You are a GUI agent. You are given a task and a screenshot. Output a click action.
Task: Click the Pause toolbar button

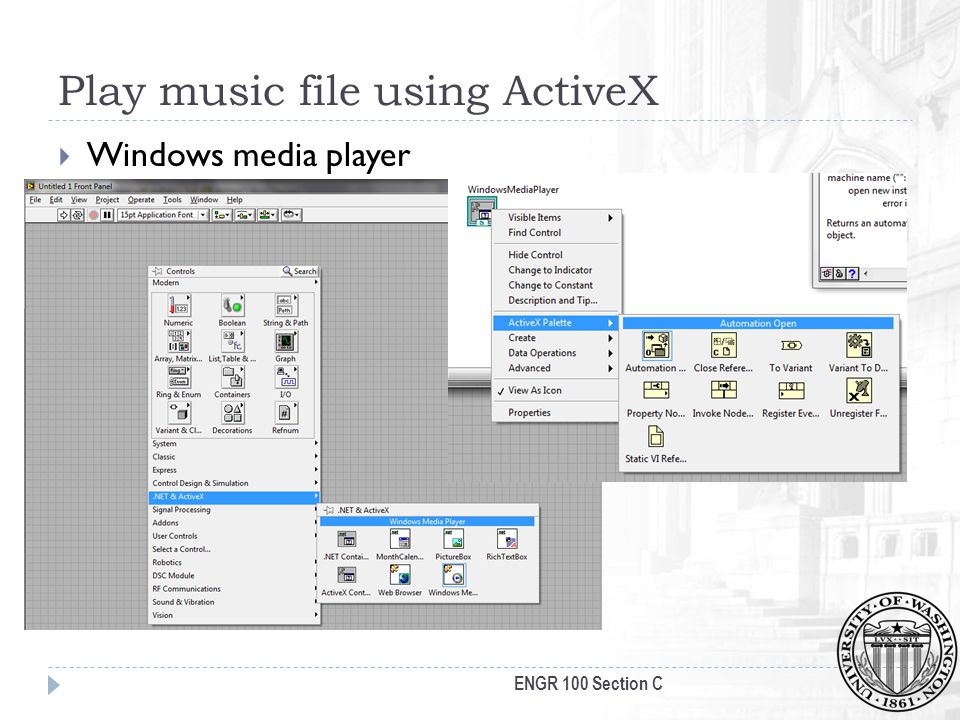pyautogui.click(x=107, y=215)
